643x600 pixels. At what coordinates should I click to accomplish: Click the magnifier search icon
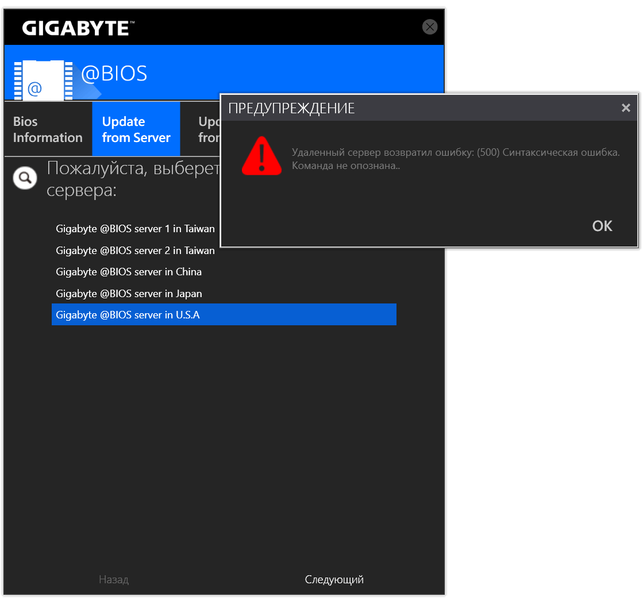pos(25,178)
